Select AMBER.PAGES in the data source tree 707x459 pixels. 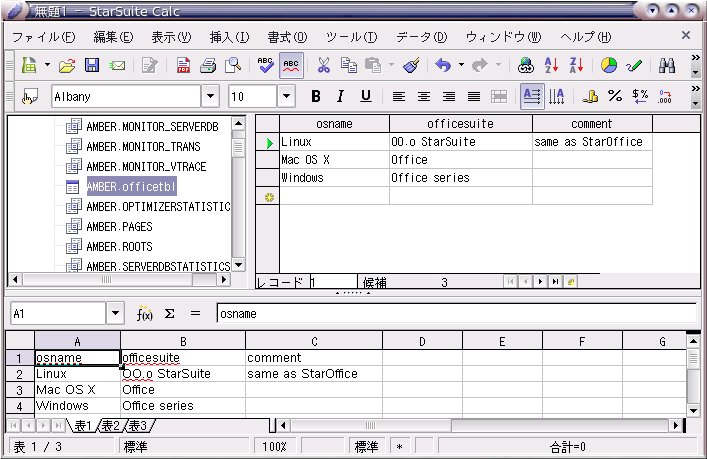pyautogui.click(x=119, y=226)
